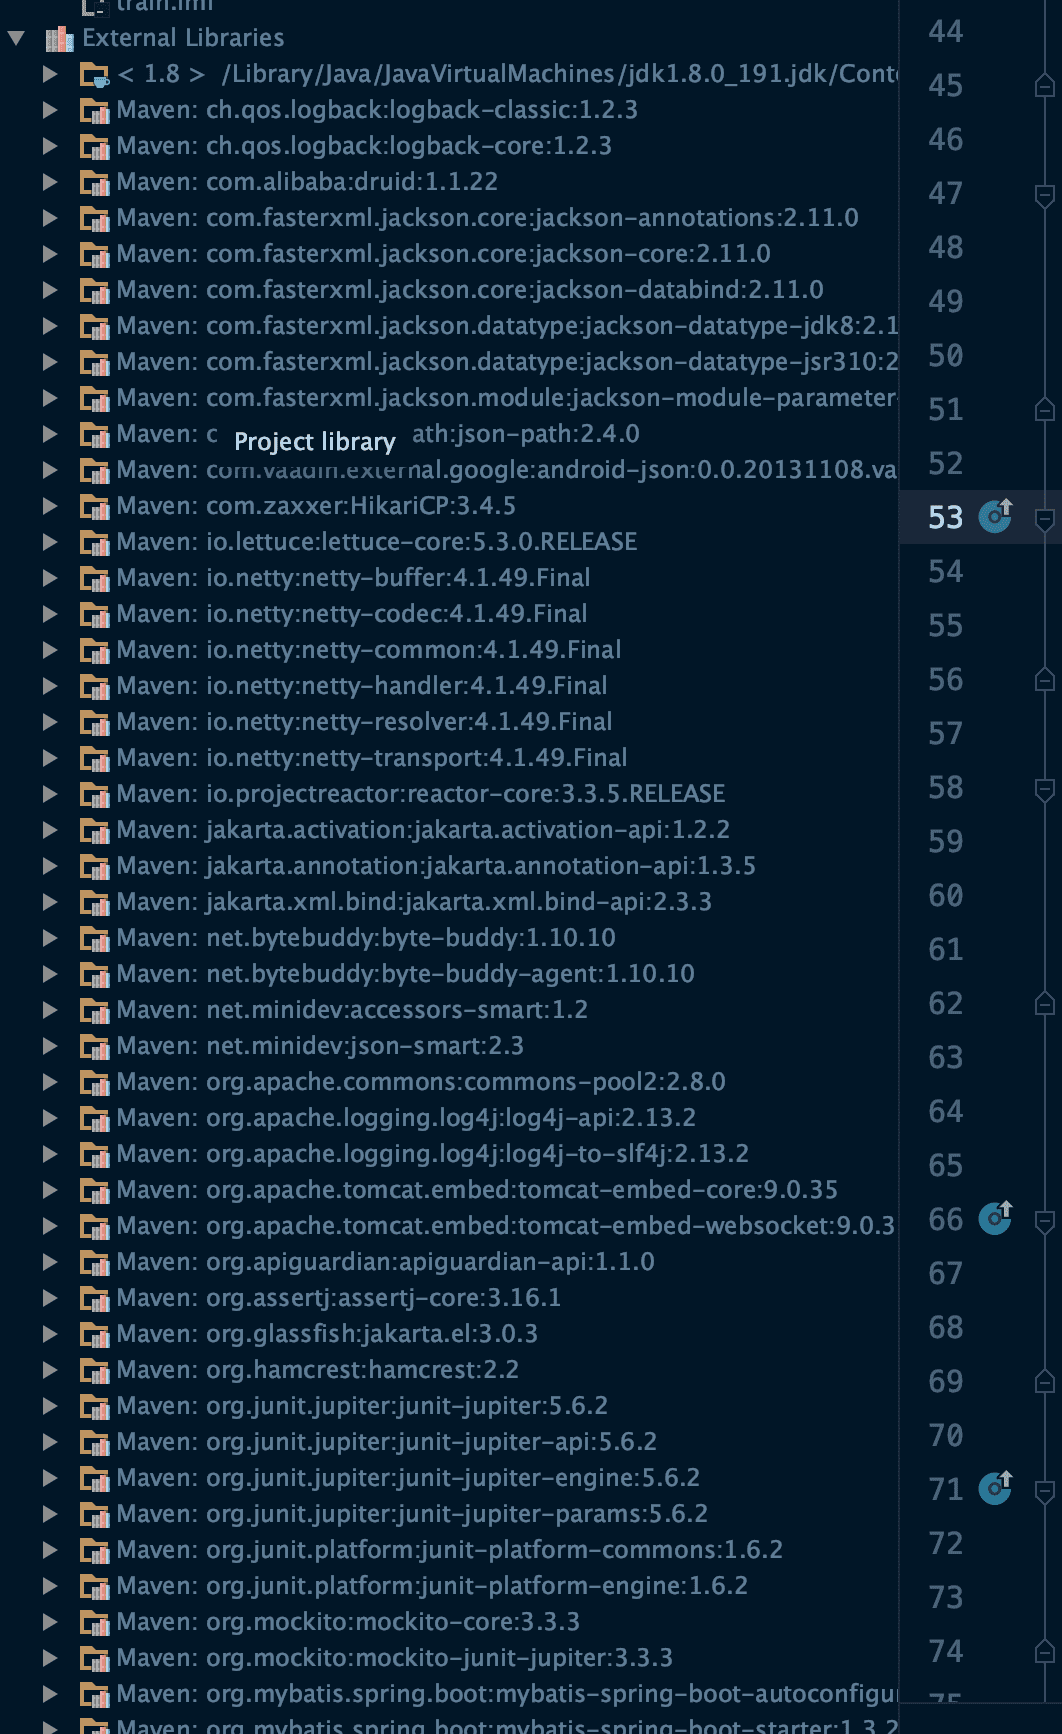The width and height of the screenshot is (1062, 1734).
Task: Expand Maven com.alibaba:druid:1.1.22
Action: click(x=50, y=182)
